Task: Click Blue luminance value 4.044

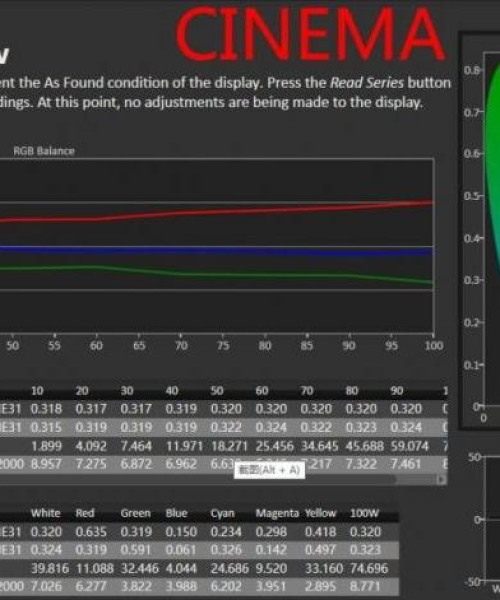Action: (x=181, y=569)
